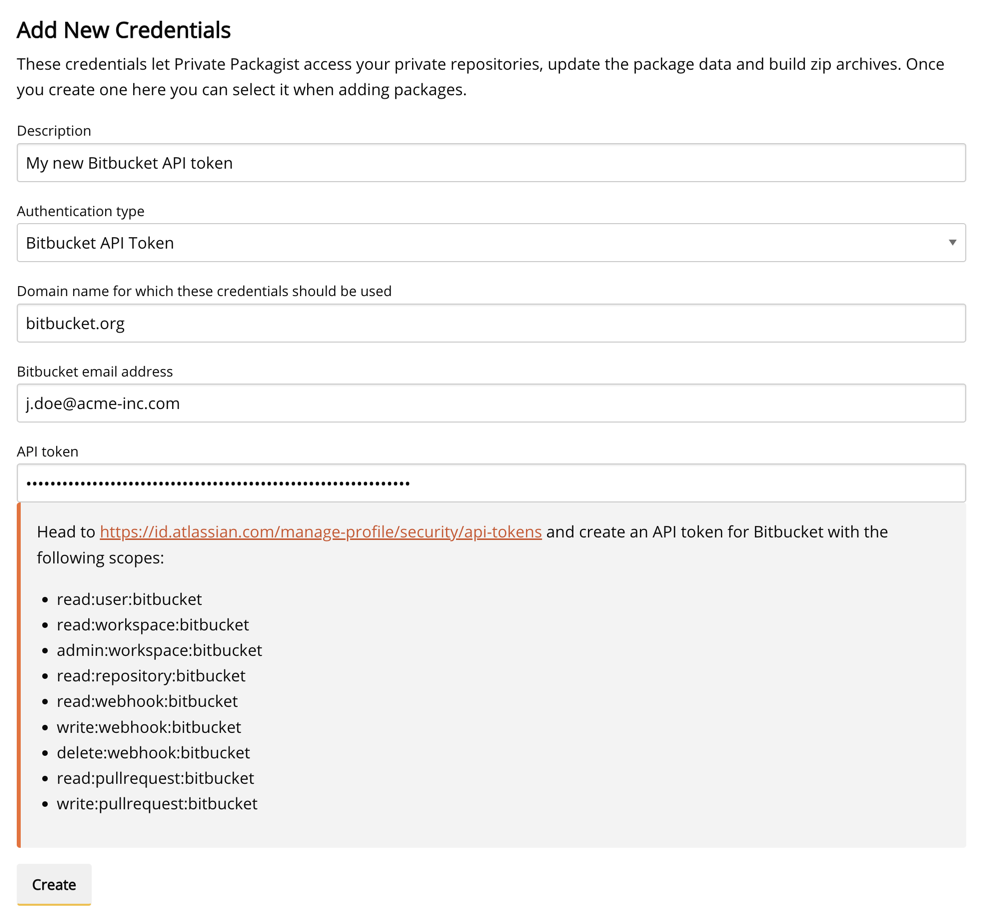Click the delete:webhook:bitbucket scope entry
Screen dimensions: 987x917
153,753
